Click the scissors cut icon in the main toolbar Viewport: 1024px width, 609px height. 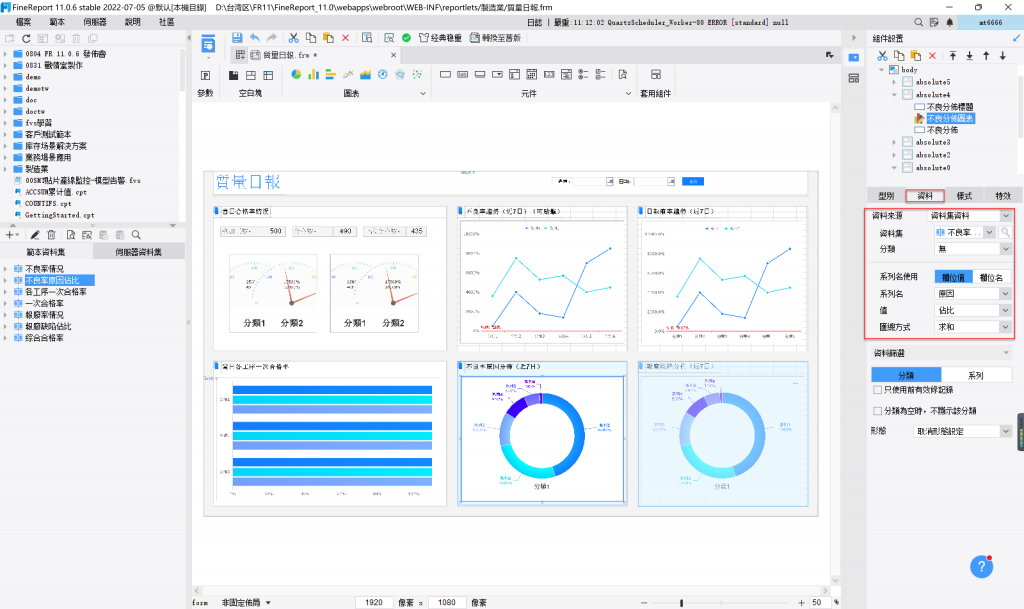294,38
